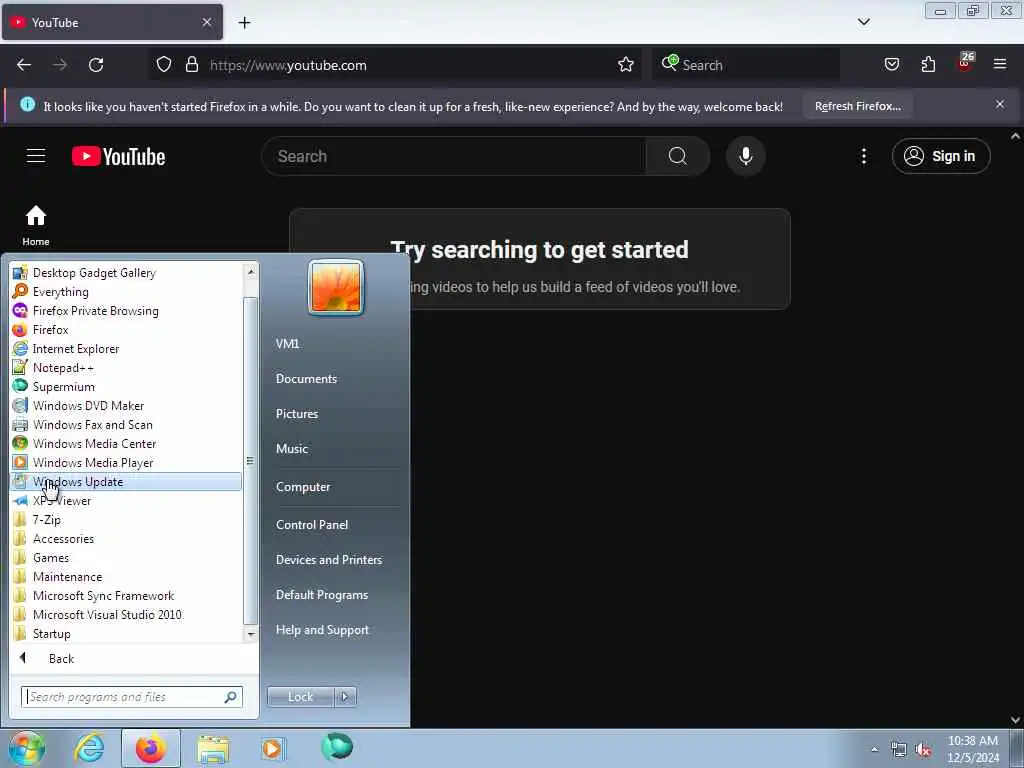Image resolution: width=1024 pixels, height=768 pixels.
Task: Bookmark this page with star icon
Action: point(626,65)
